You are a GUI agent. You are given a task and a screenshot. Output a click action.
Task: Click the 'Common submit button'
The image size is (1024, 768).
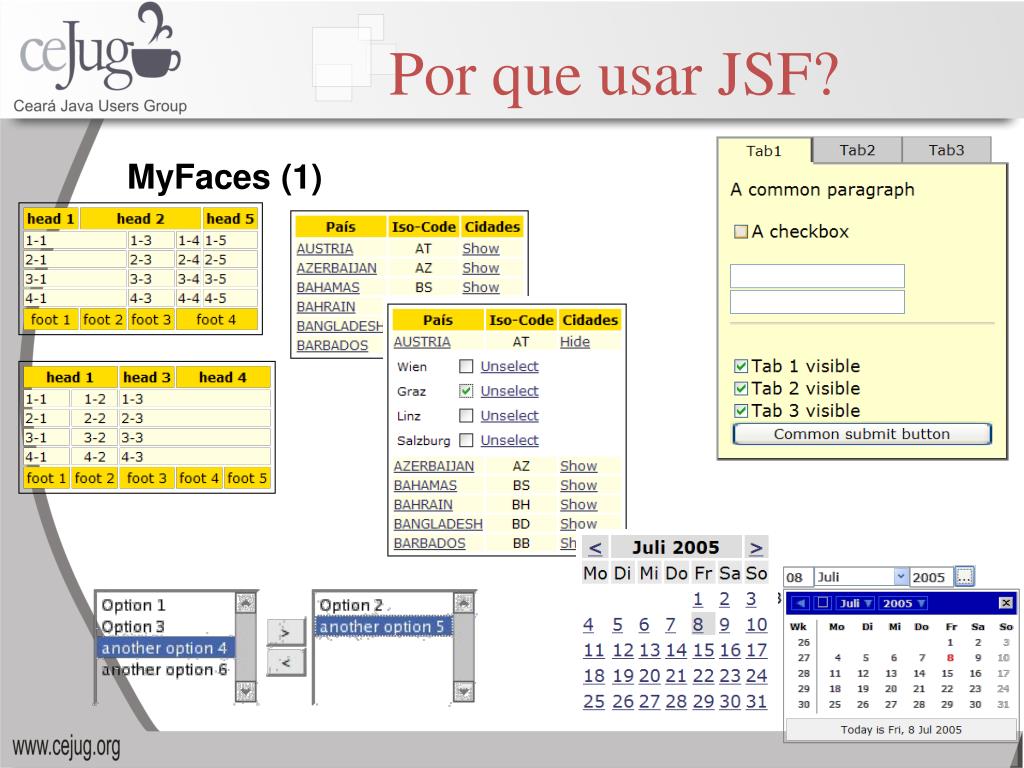click(x=862, y=434)
